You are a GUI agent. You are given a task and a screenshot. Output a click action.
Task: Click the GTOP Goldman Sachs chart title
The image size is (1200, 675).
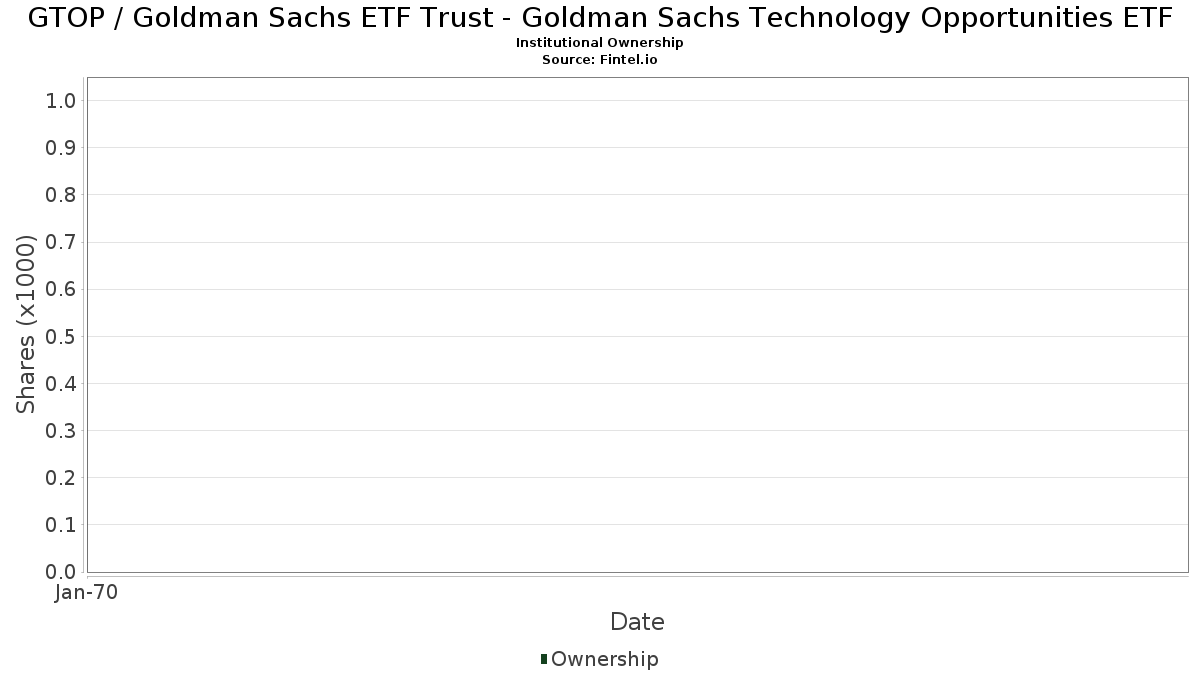click(600, 18)
